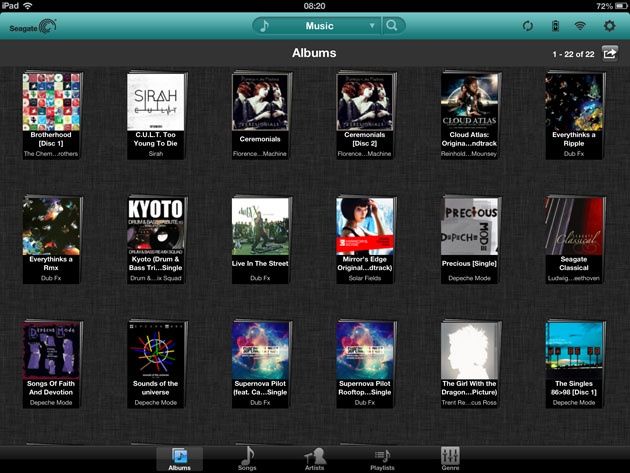Open The Girl With the Dragon album

click(x=470, y=364)
